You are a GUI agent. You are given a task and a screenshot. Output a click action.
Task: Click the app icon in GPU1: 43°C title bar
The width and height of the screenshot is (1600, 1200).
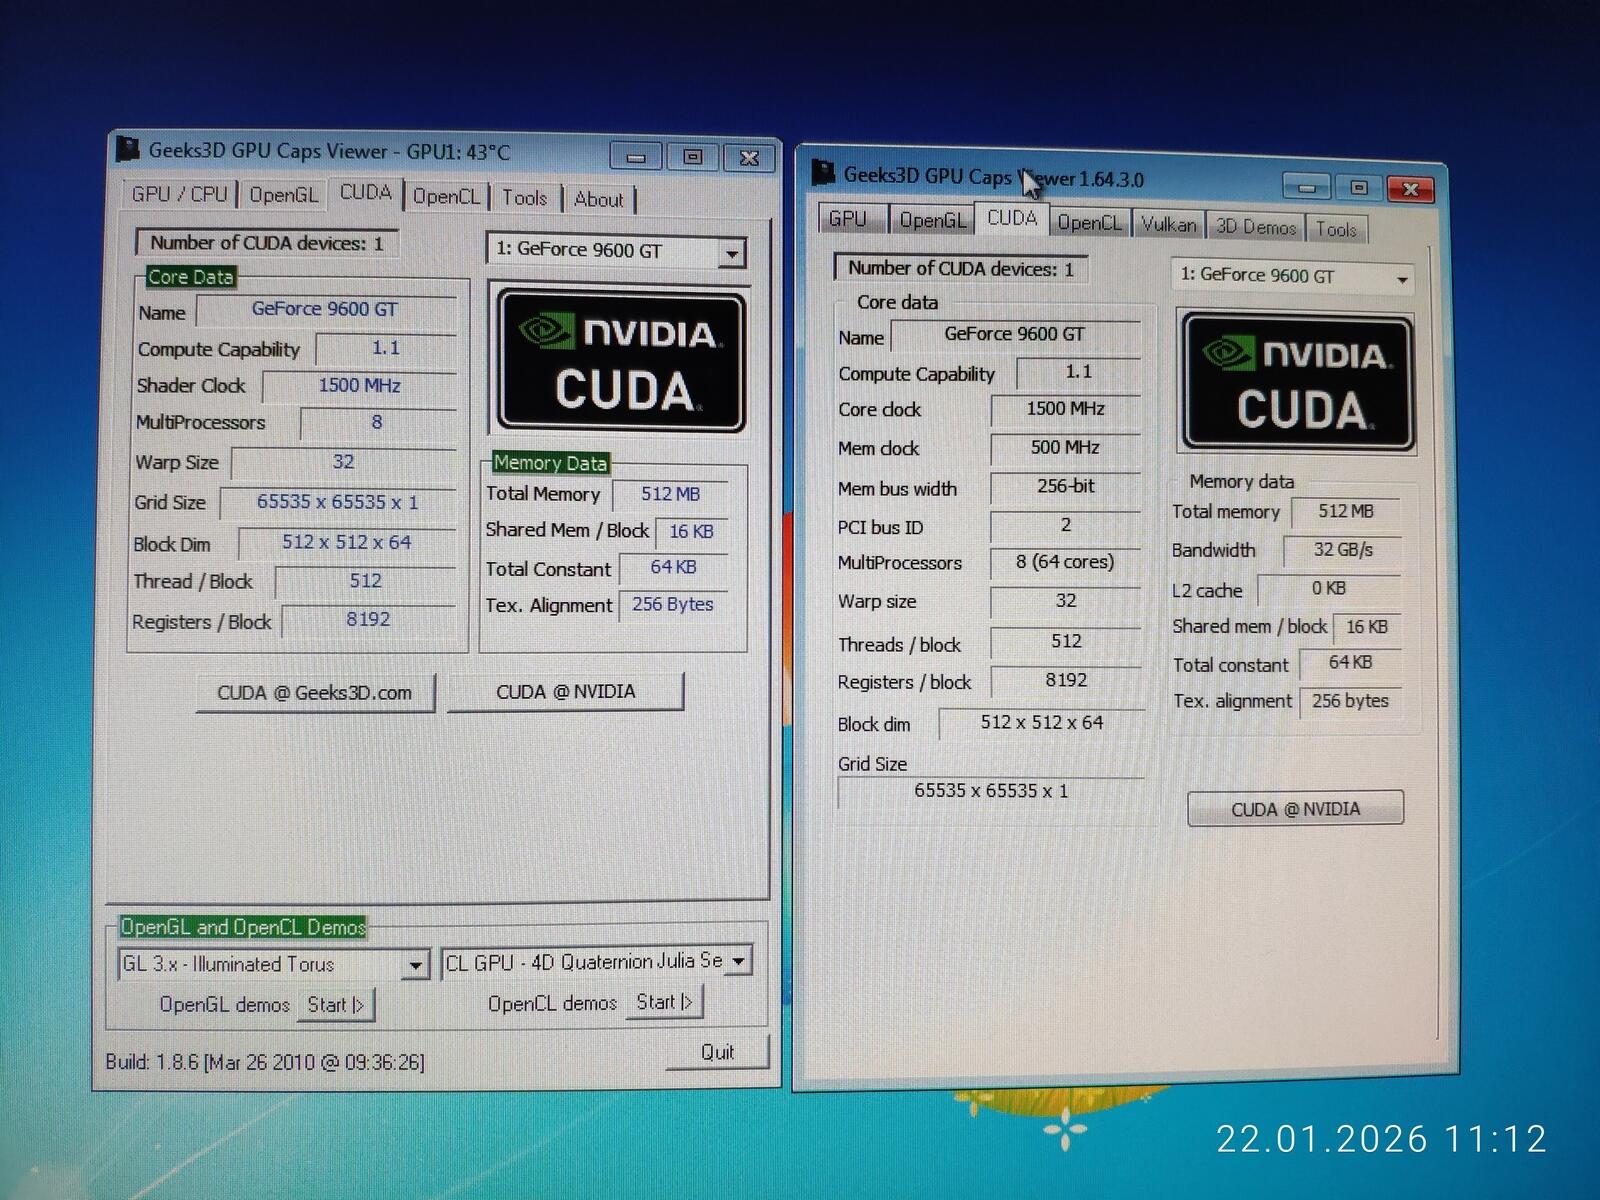pyautogui.click(x=127, y=149)
